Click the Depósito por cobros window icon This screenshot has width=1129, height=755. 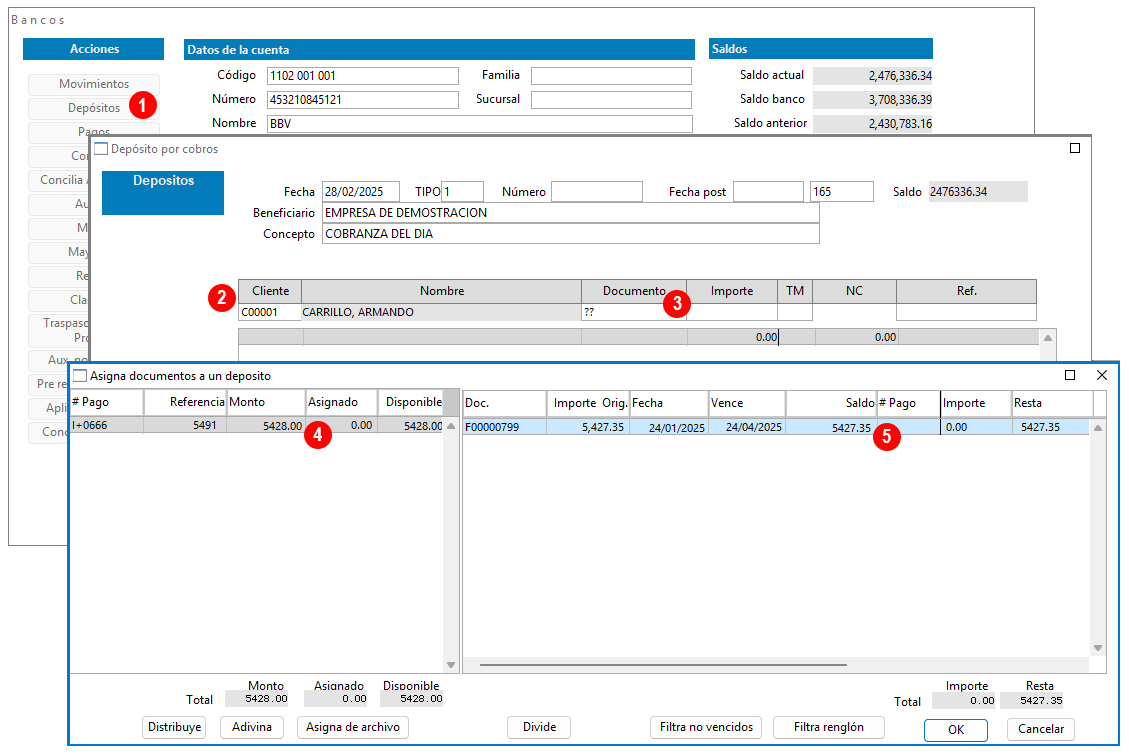tap(101, 149)
